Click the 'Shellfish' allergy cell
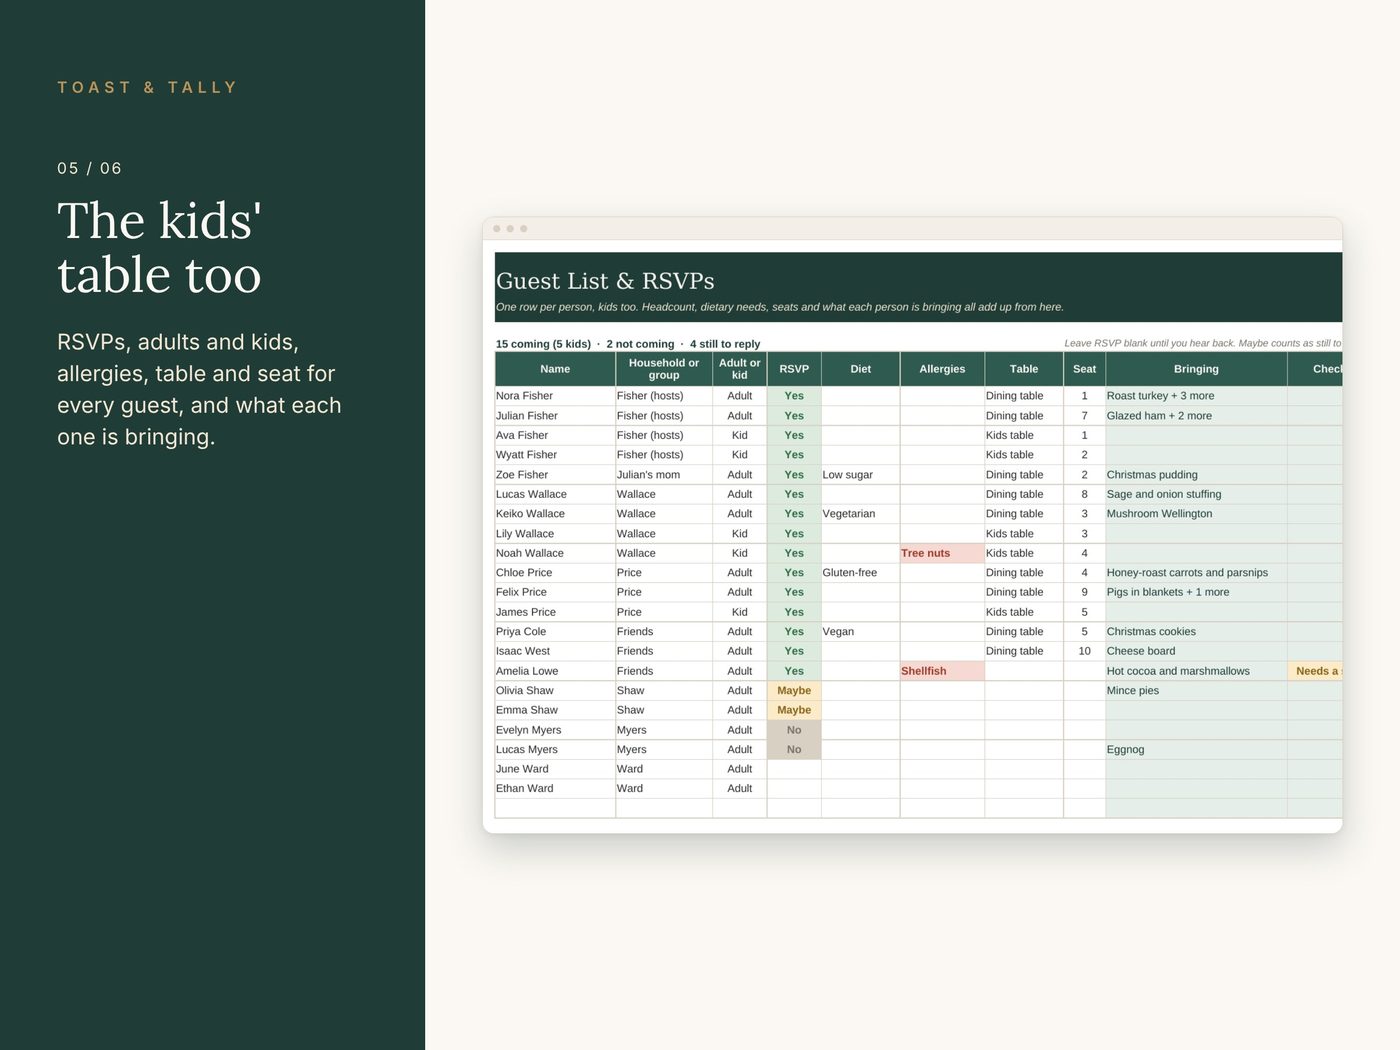The image size is (1400, 1050). pos(942,671)
